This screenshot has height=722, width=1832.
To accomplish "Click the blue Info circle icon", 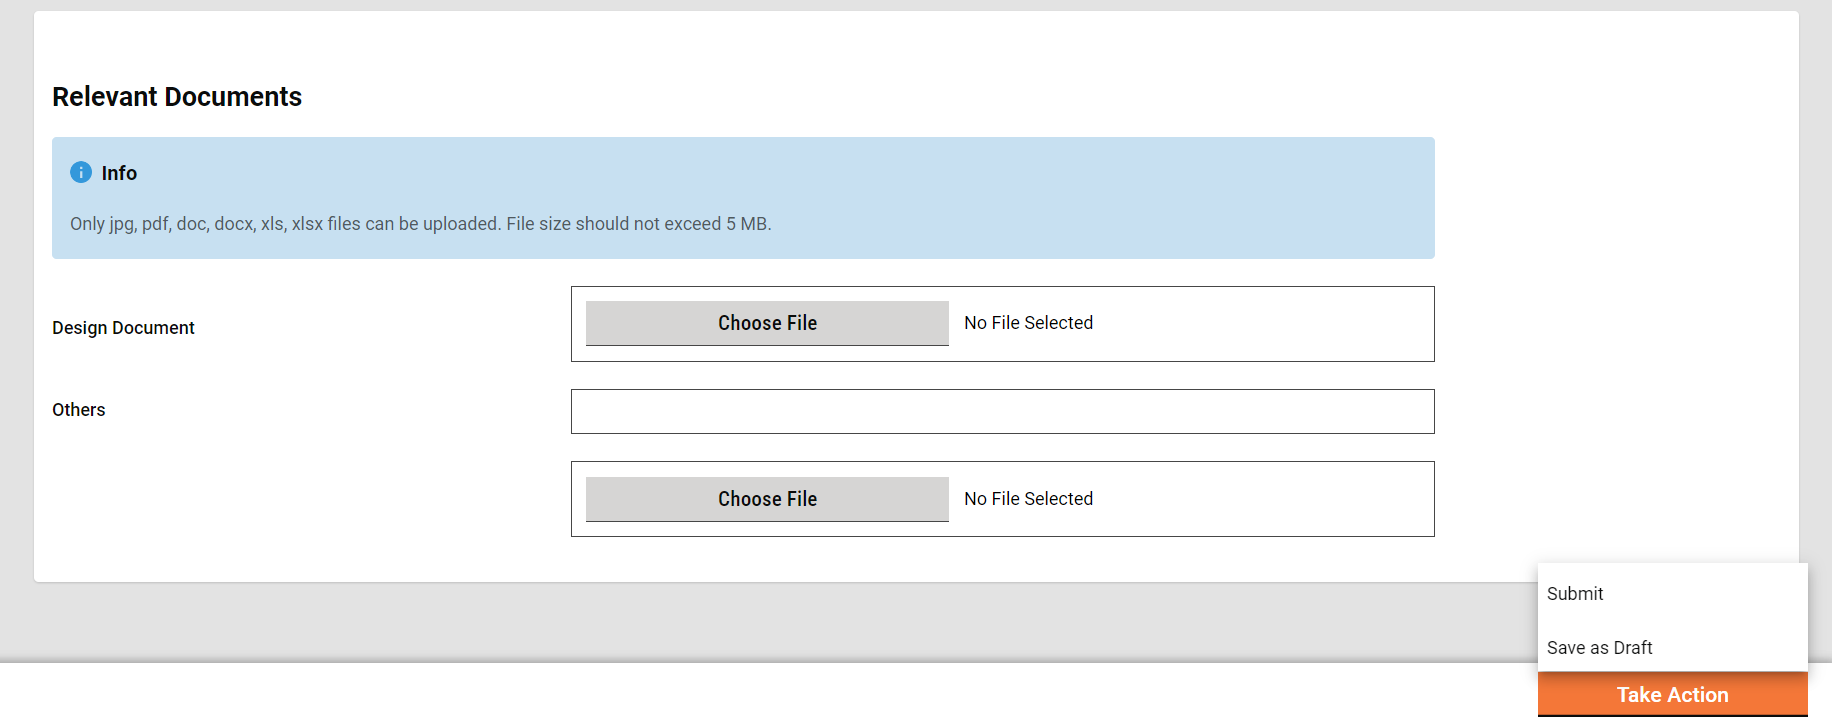I will (x=81, y=172).
